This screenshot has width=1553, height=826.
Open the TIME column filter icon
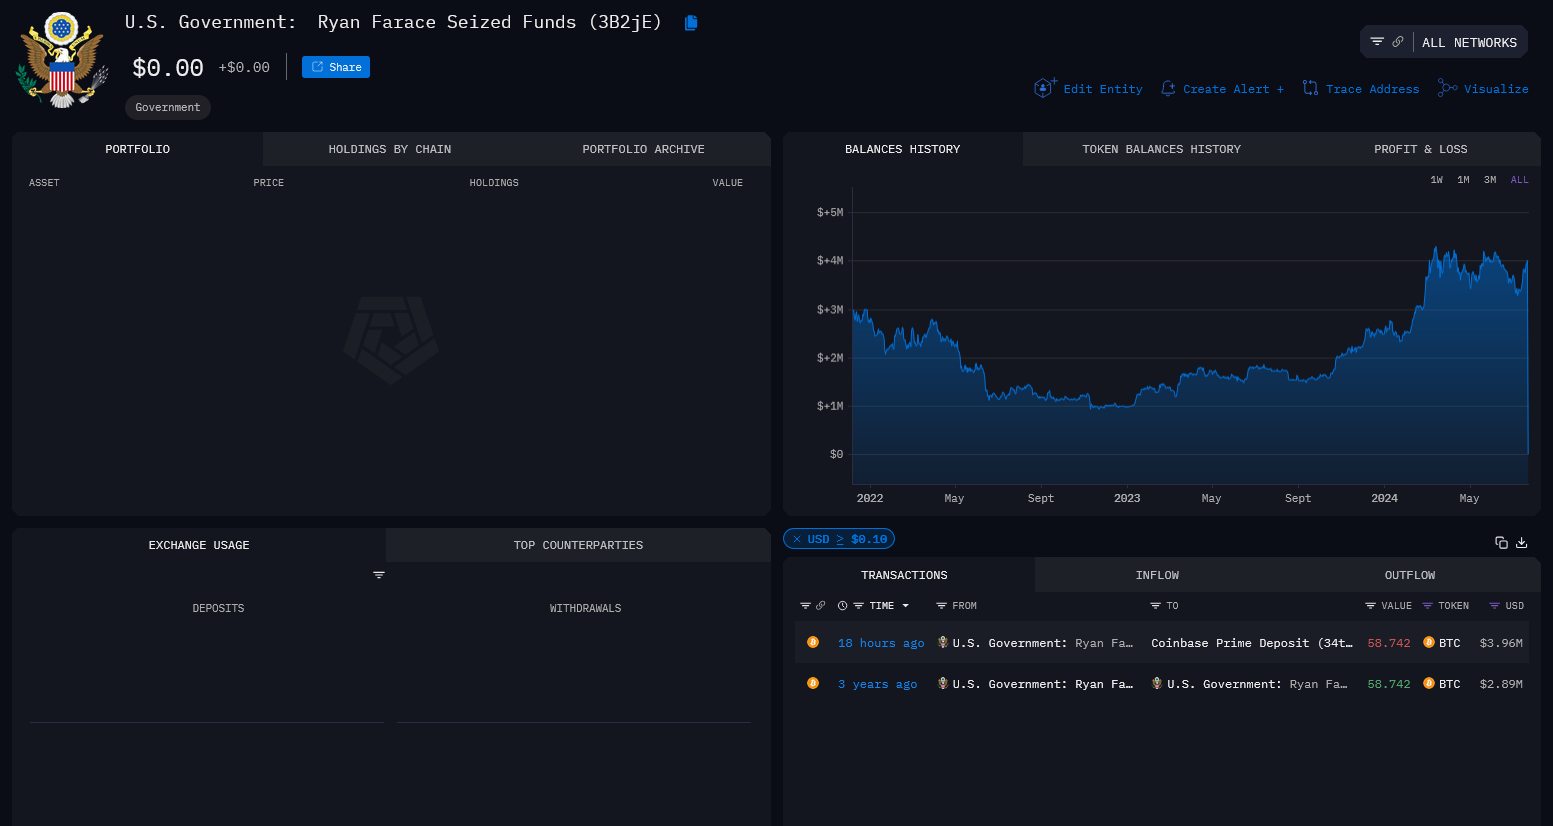[x=858, y=606]
